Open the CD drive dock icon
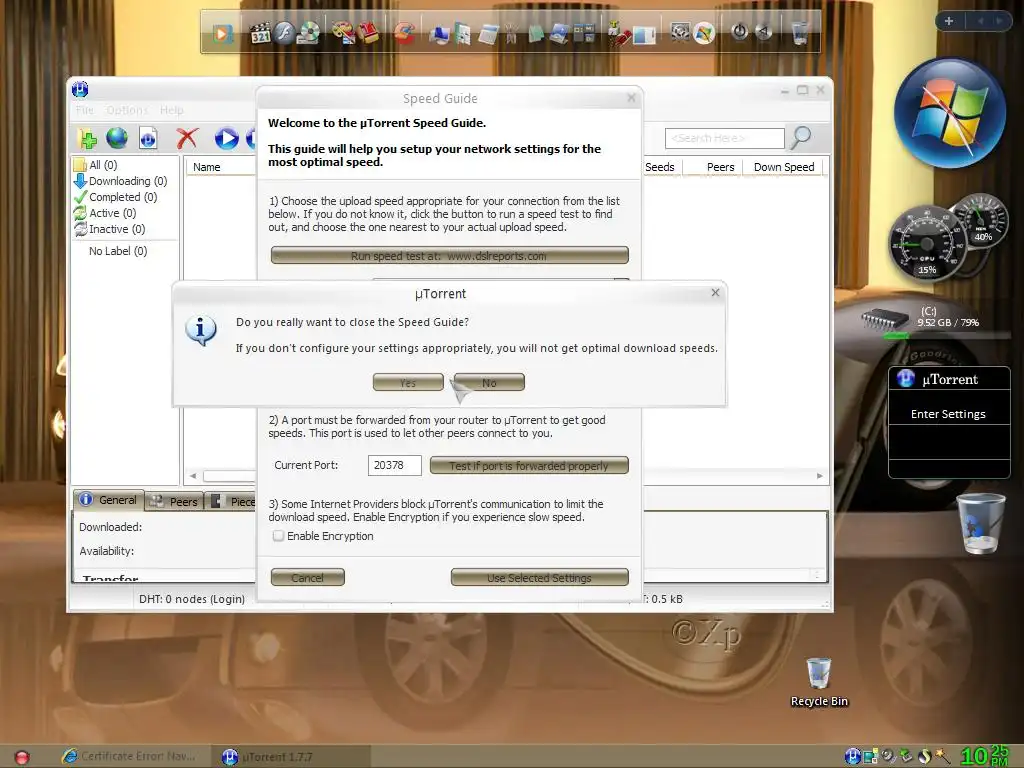 pos(309,33)
